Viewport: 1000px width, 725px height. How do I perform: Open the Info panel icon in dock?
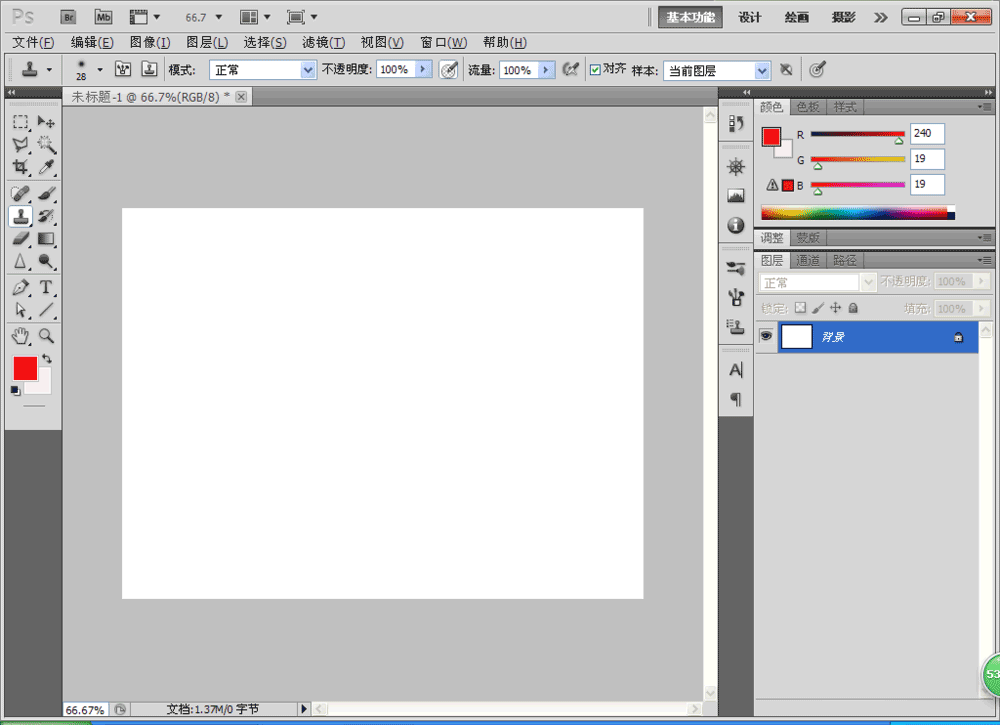click(736, 225)
